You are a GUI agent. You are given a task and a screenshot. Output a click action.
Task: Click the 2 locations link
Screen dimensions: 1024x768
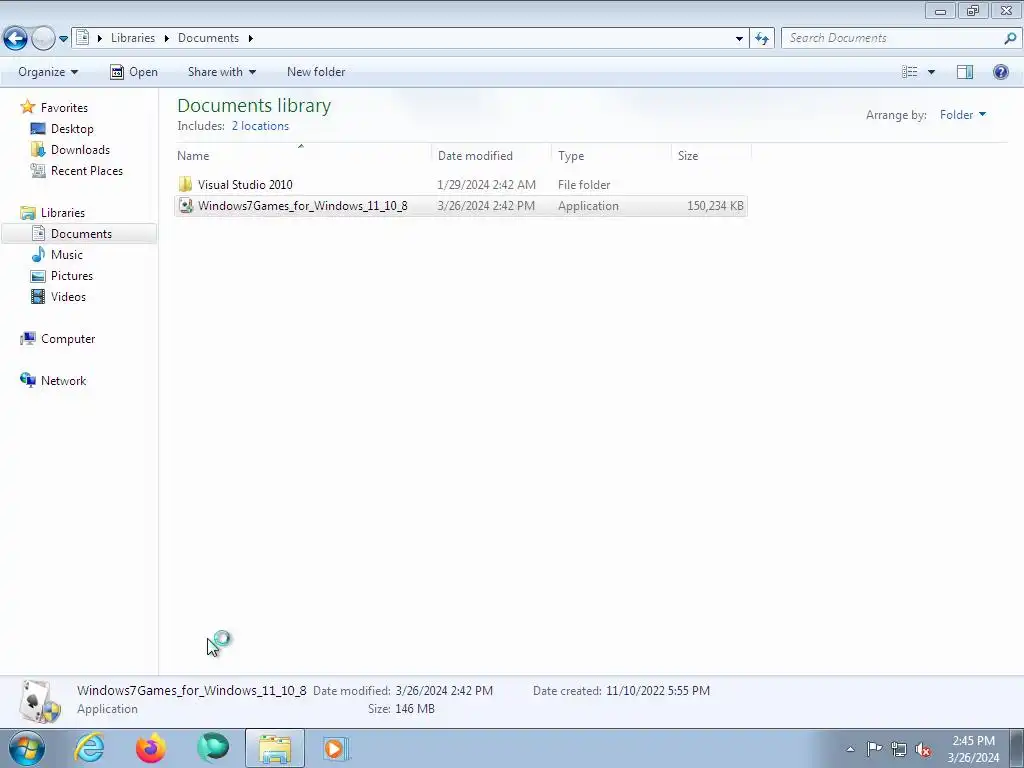coord(260,126)
